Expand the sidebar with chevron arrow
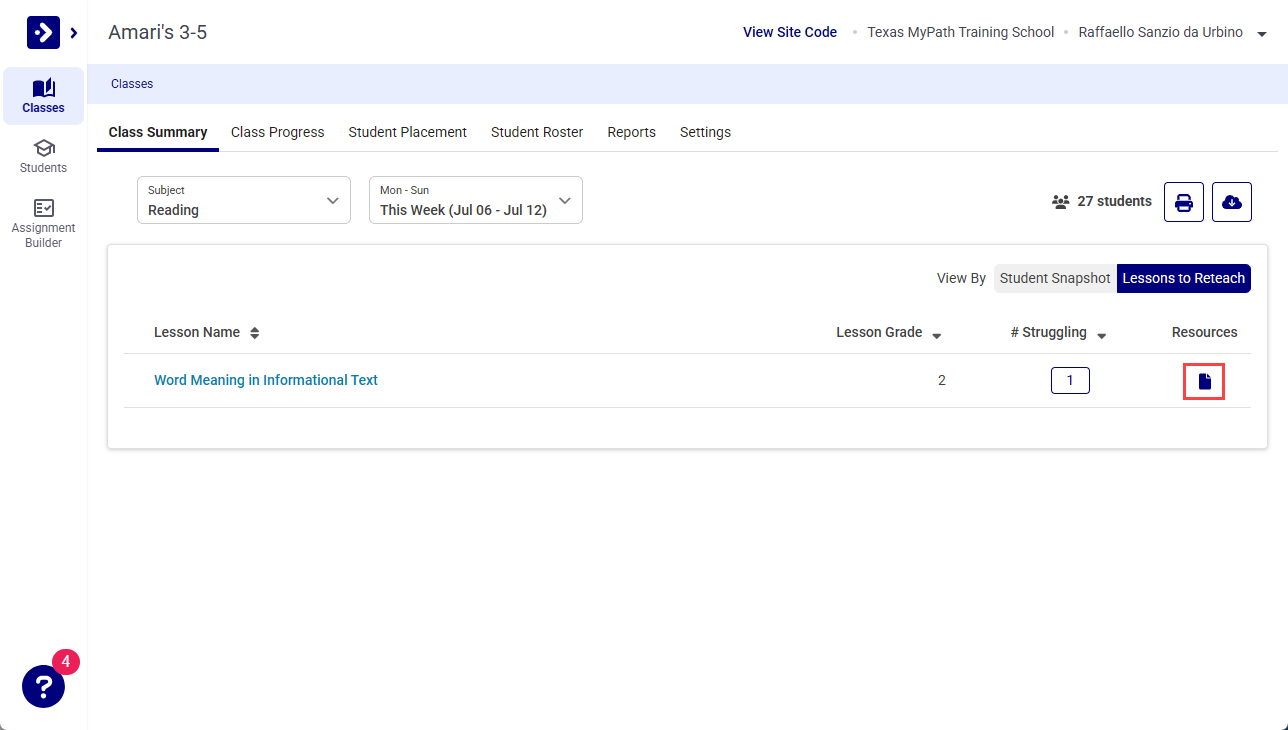The image size is (1288, 730). coord(74,33)
